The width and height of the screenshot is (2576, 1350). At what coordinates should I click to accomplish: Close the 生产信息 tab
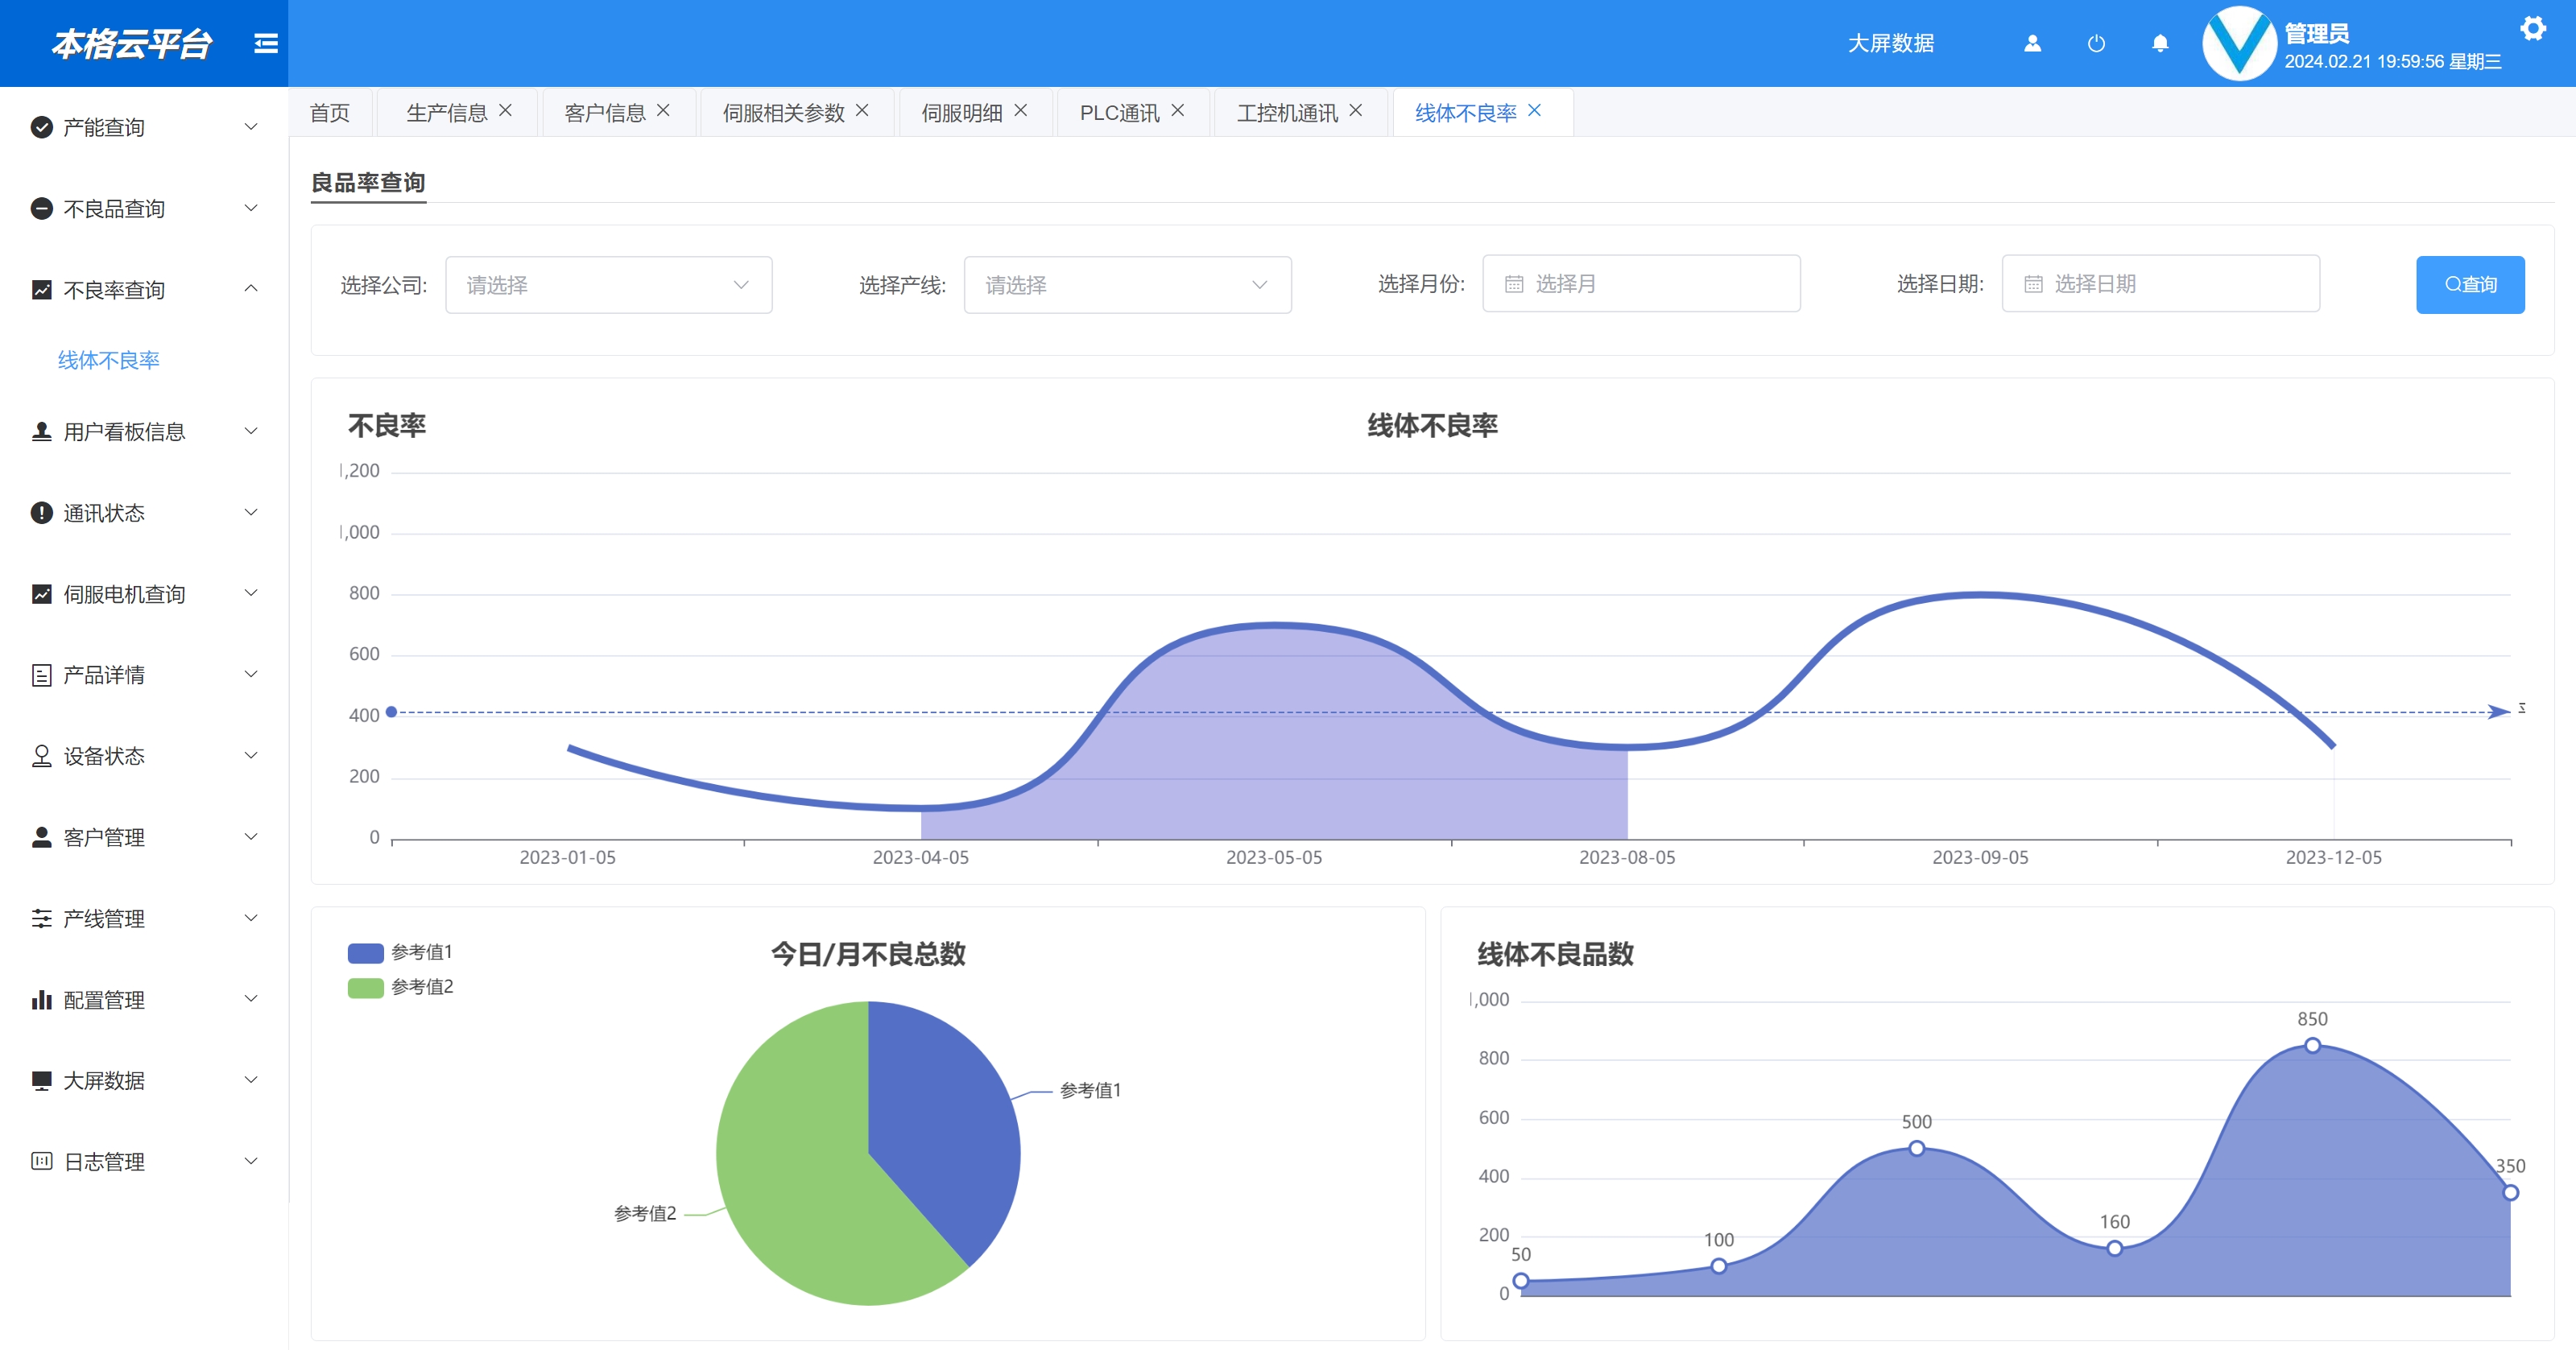point(506,110)
